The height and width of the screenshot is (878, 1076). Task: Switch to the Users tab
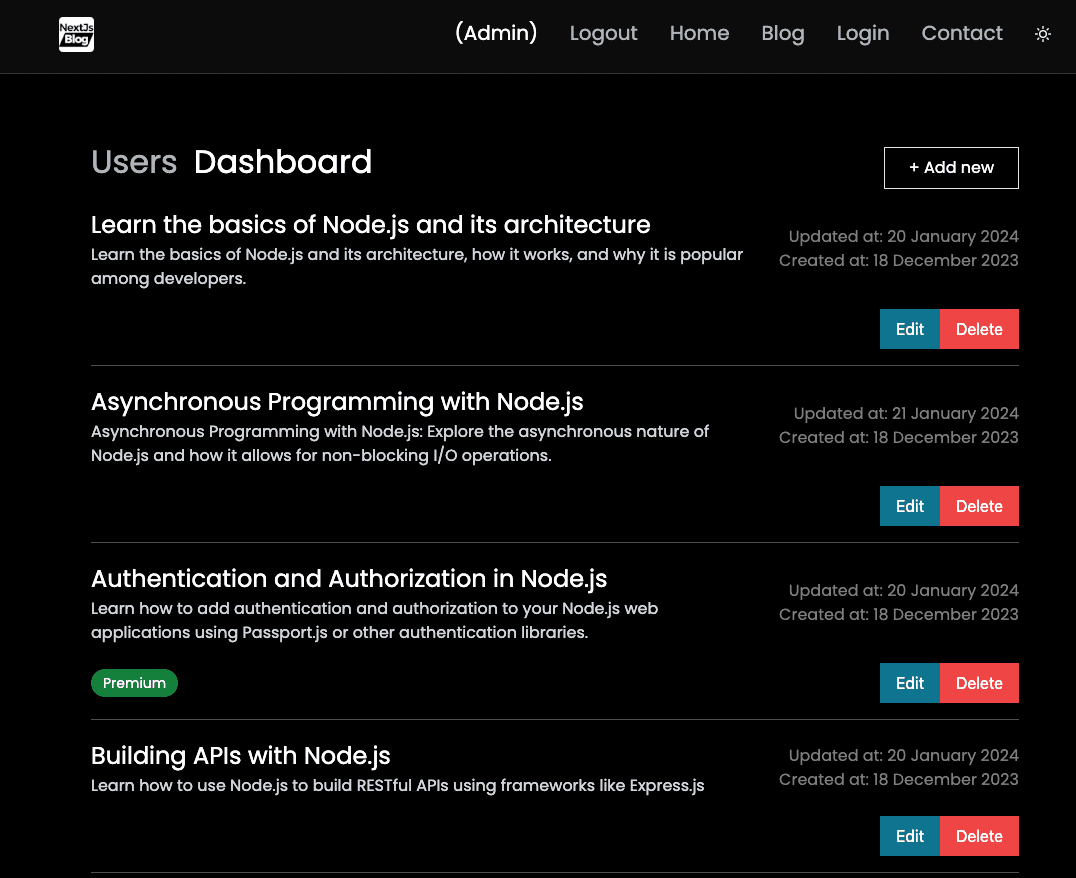coord(134,162)
